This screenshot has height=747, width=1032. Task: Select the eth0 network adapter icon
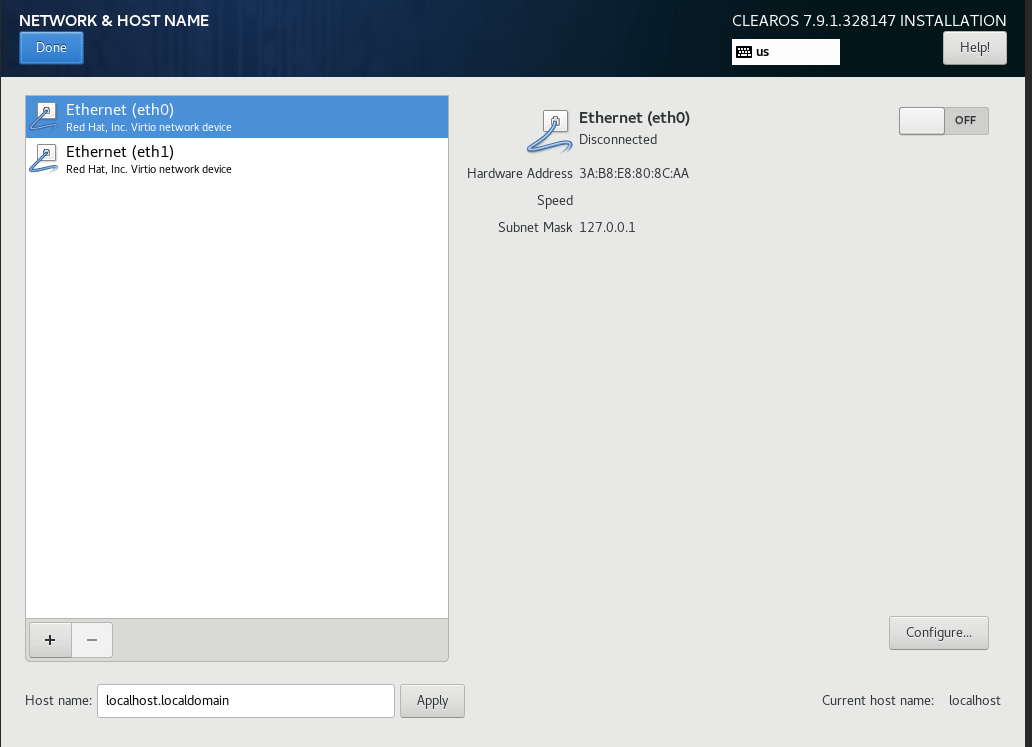43,115
